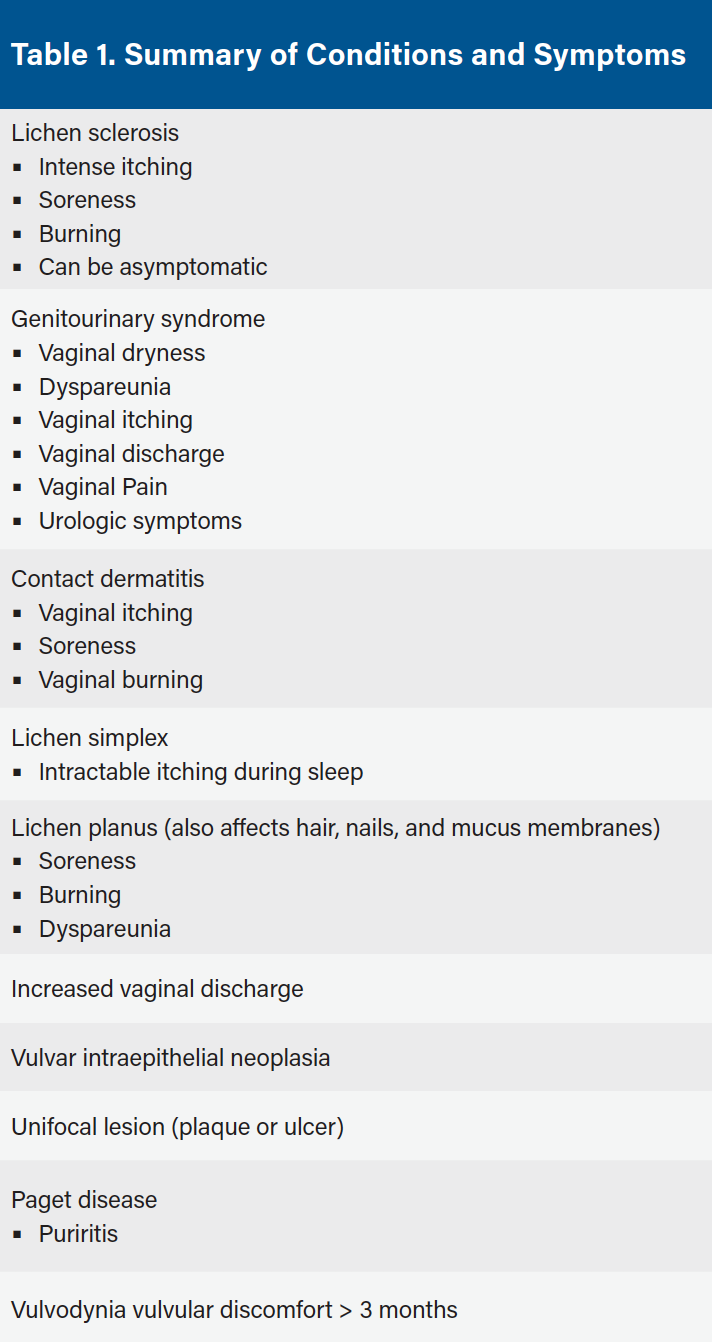712x1342 pixels.
Task: Select the 'Contact dermatitis' heading
Action: pyautogui.click(x=107, y=579)
